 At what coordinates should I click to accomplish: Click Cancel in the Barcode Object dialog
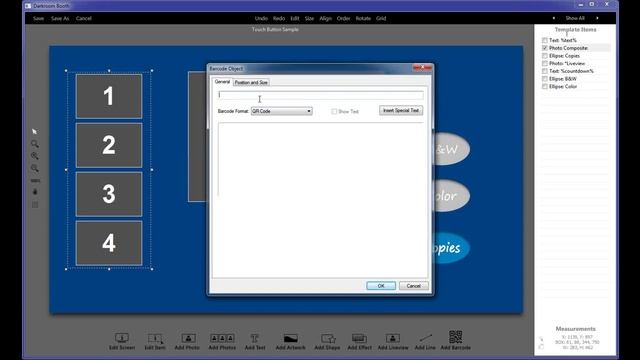click(413, 286)
